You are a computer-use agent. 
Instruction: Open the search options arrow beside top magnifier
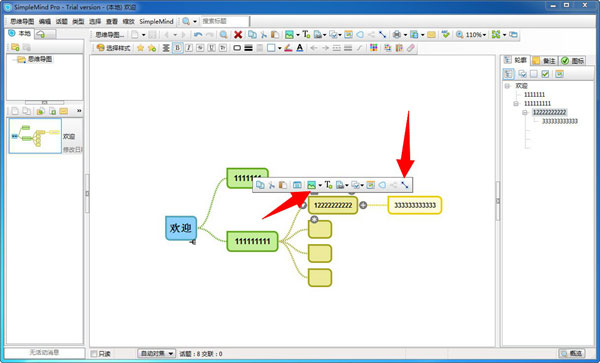pos(195,21)
